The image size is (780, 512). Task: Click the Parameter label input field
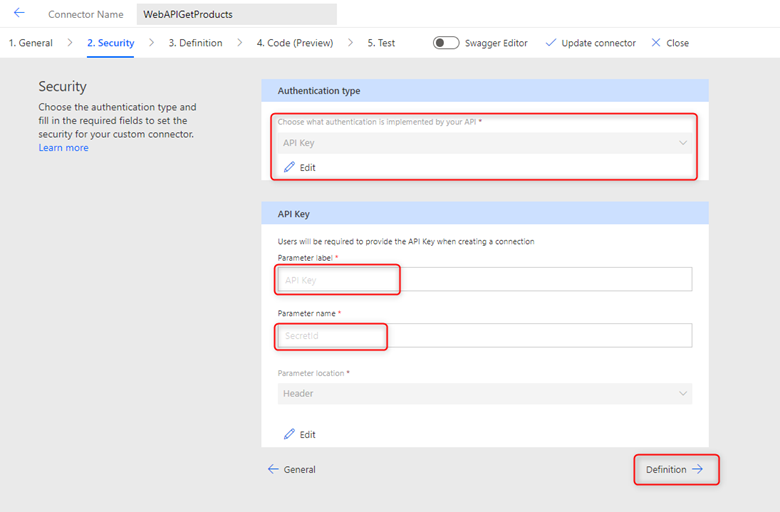[x=485, y=279]
